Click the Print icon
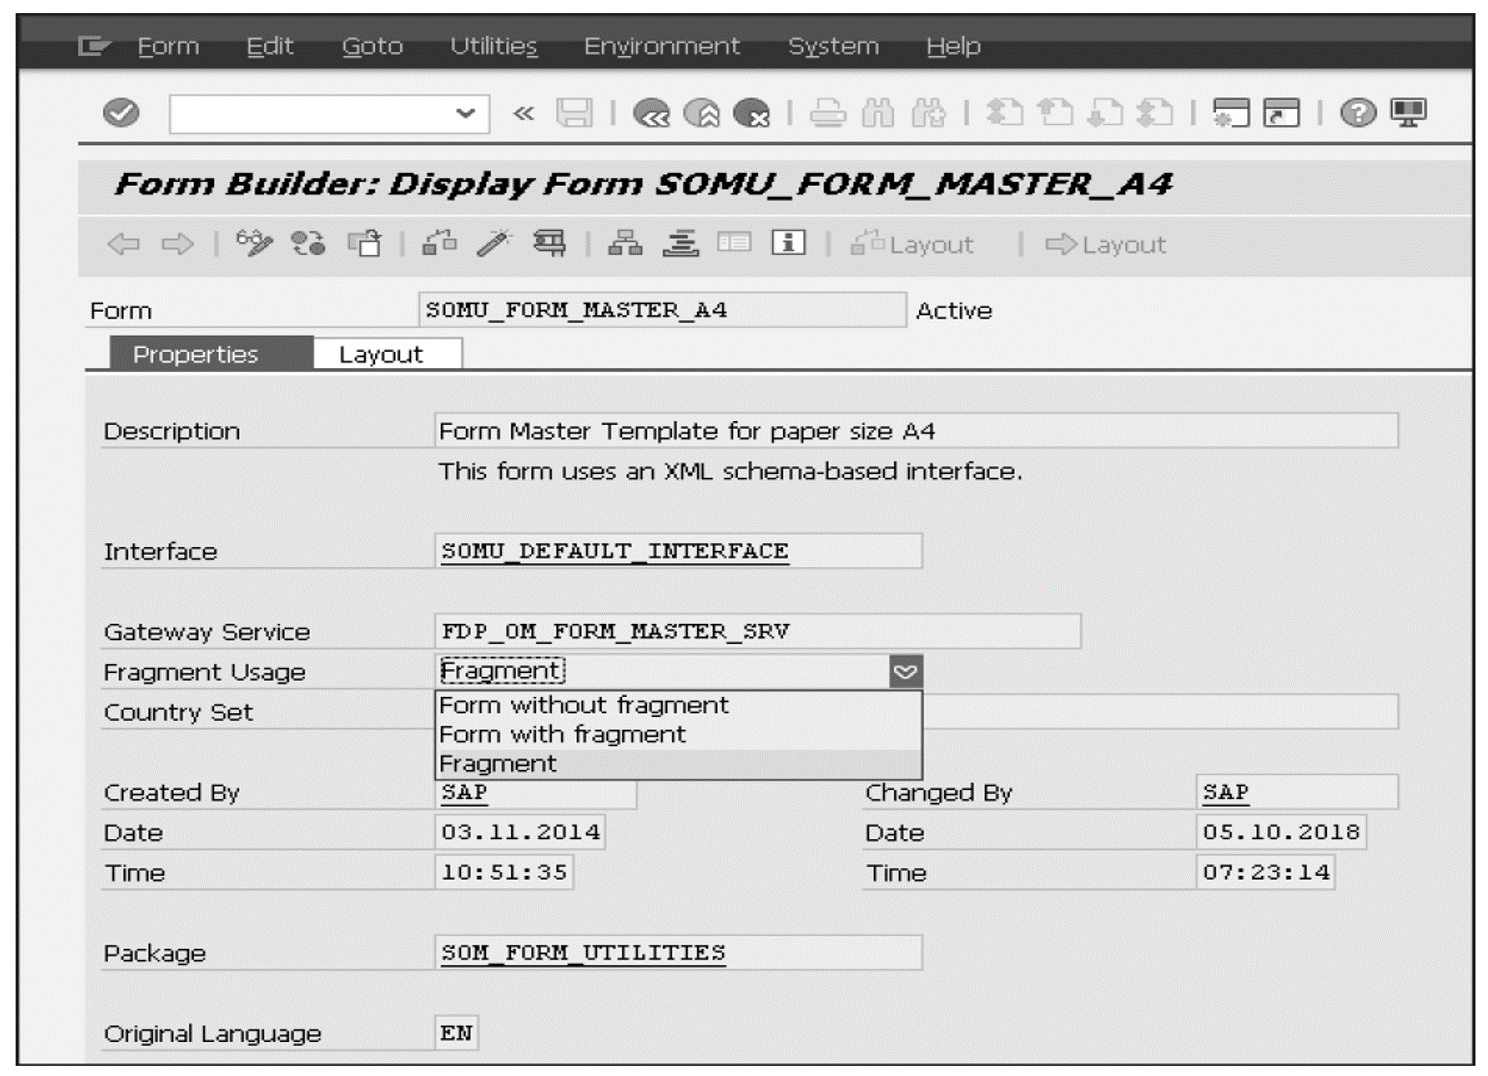1488x1076 pixels. click(x=827, y=113)
